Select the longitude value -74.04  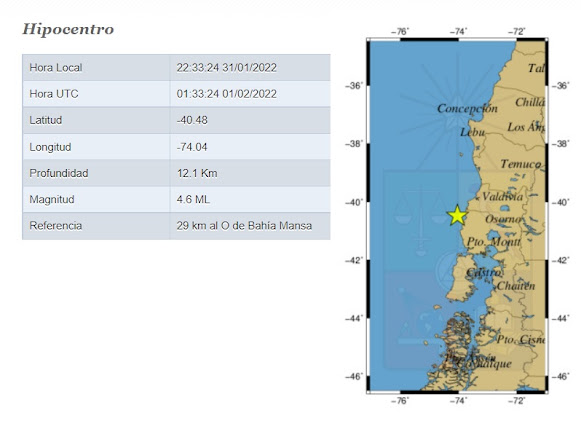coord(192,147)
